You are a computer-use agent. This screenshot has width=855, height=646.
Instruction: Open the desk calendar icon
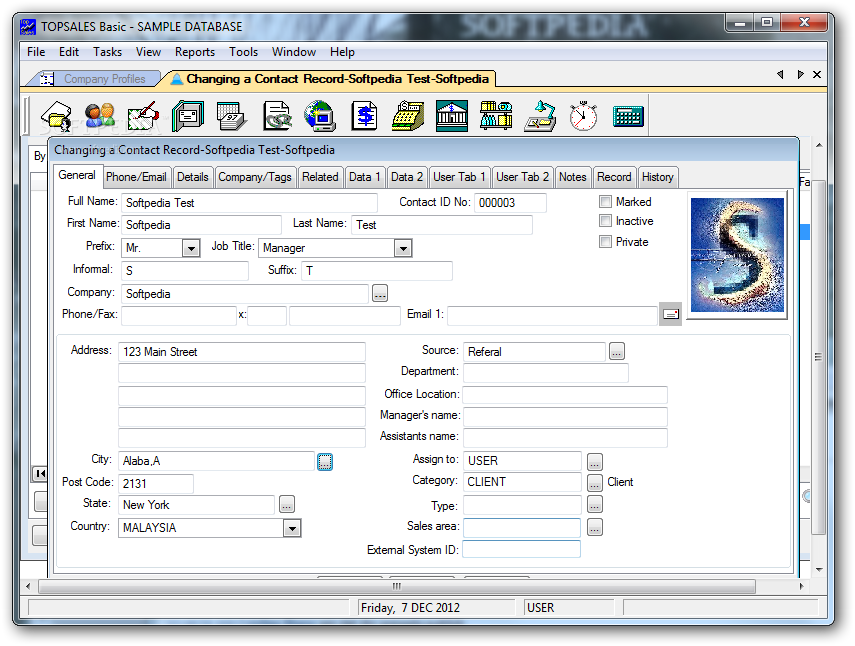point(232,116)
